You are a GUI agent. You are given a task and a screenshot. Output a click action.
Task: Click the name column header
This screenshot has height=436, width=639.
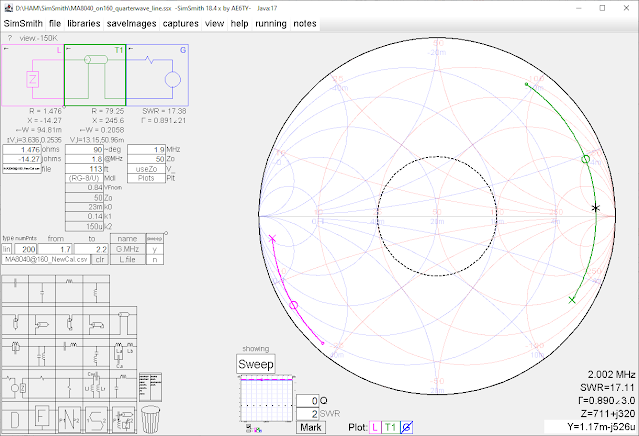tap(128, 239)
